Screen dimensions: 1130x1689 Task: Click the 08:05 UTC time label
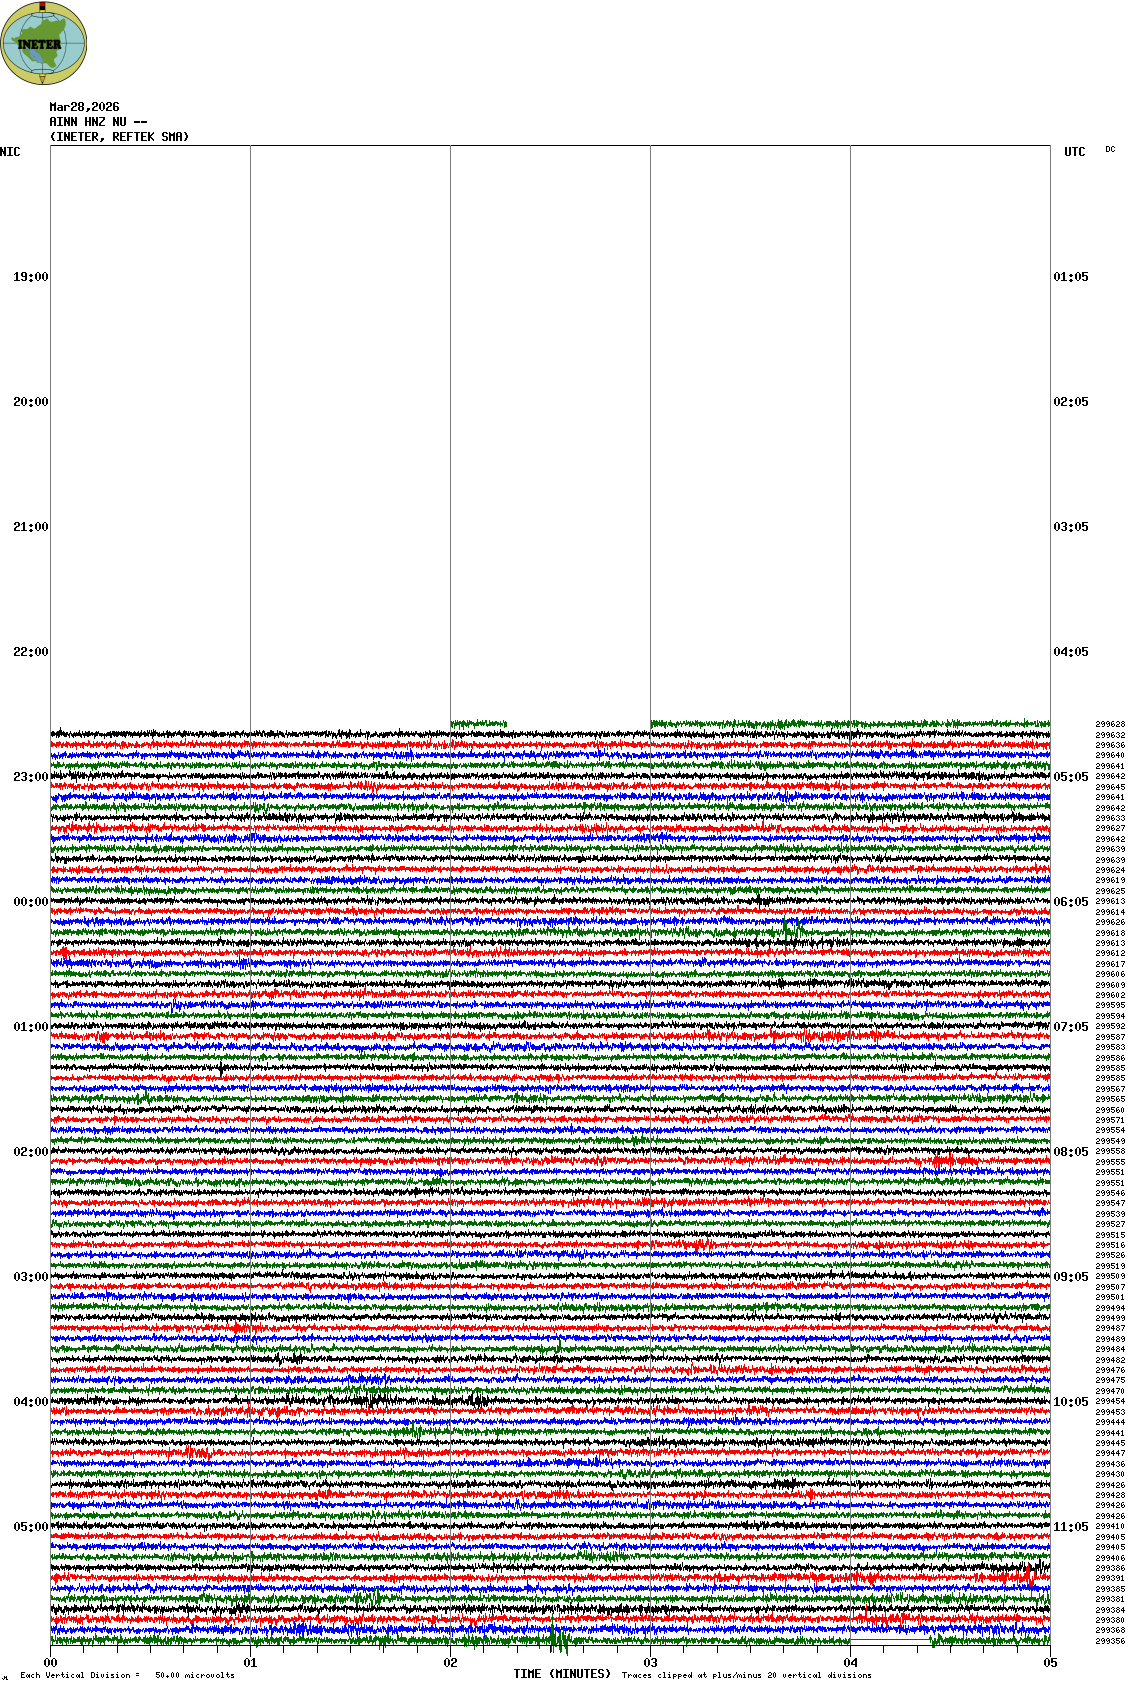point(1071,1152)
